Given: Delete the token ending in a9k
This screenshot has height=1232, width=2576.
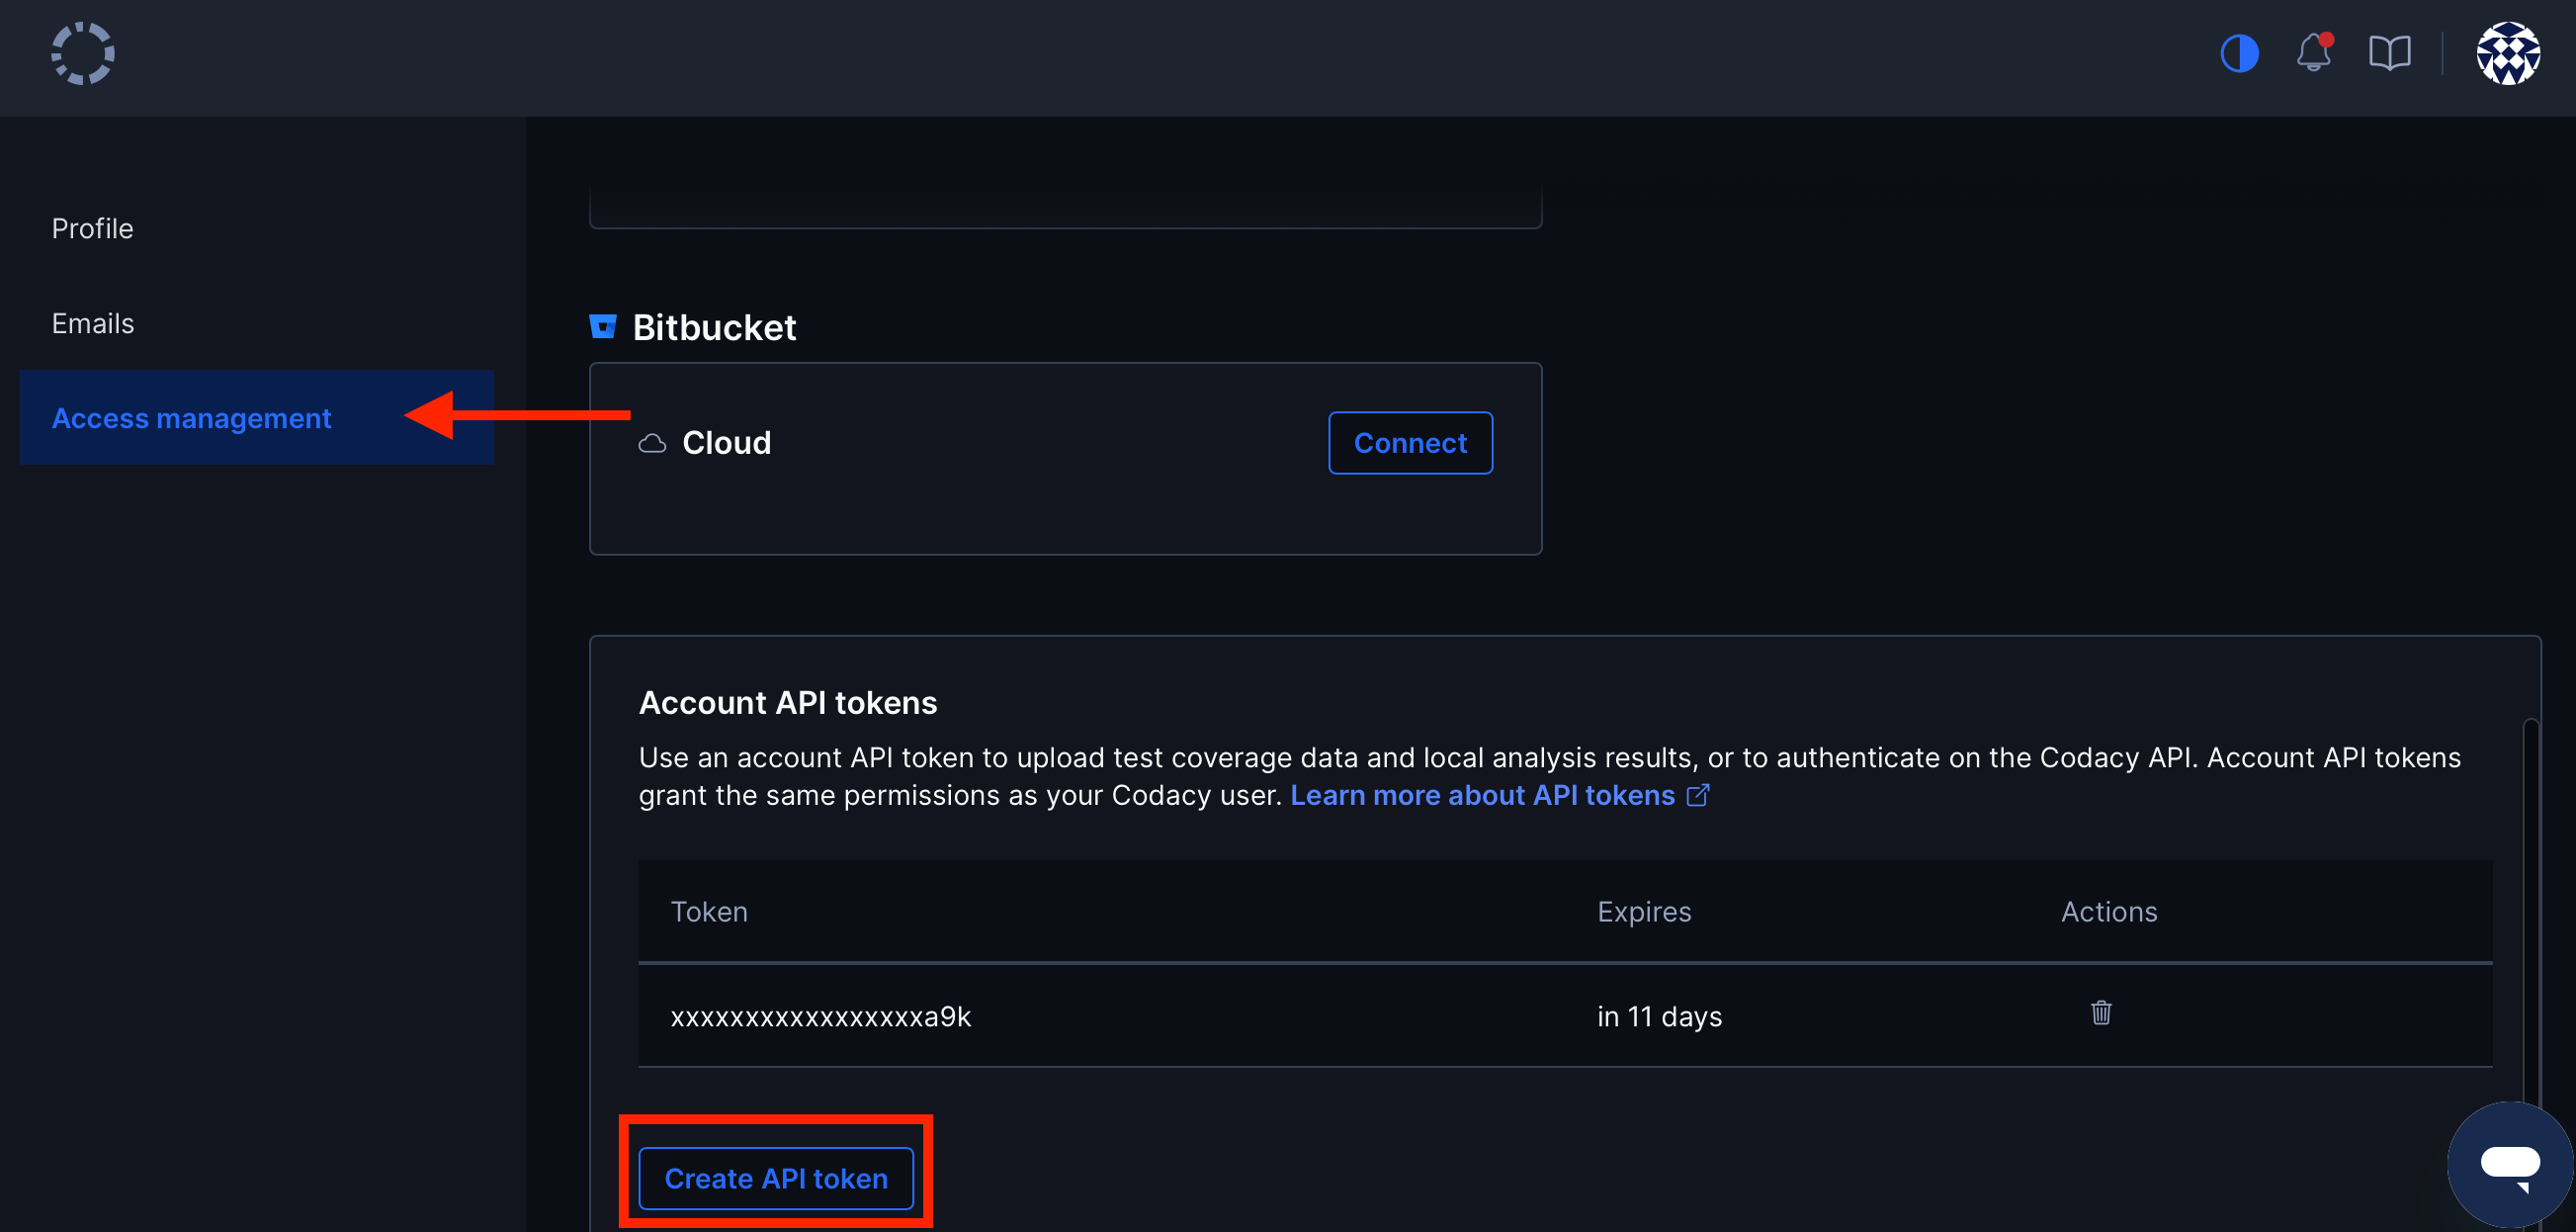Looking at the screenshot, I should (2101, 1013).
